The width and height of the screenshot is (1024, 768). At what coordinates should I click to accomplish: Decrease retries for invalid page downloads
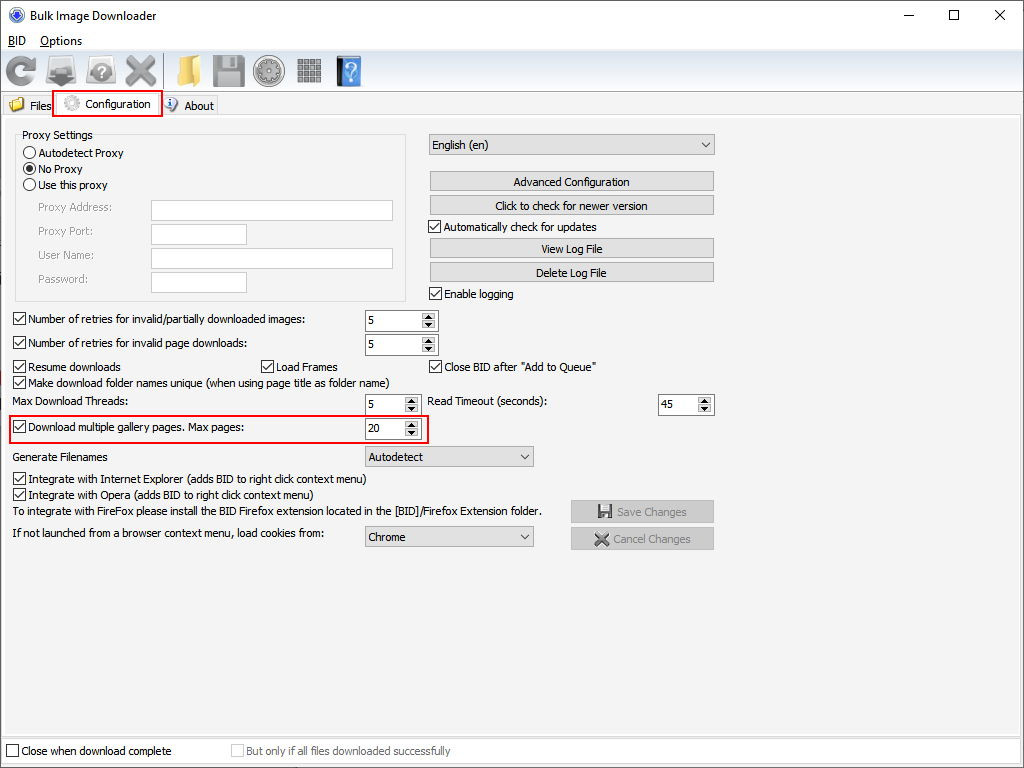(x=428, y=349)
